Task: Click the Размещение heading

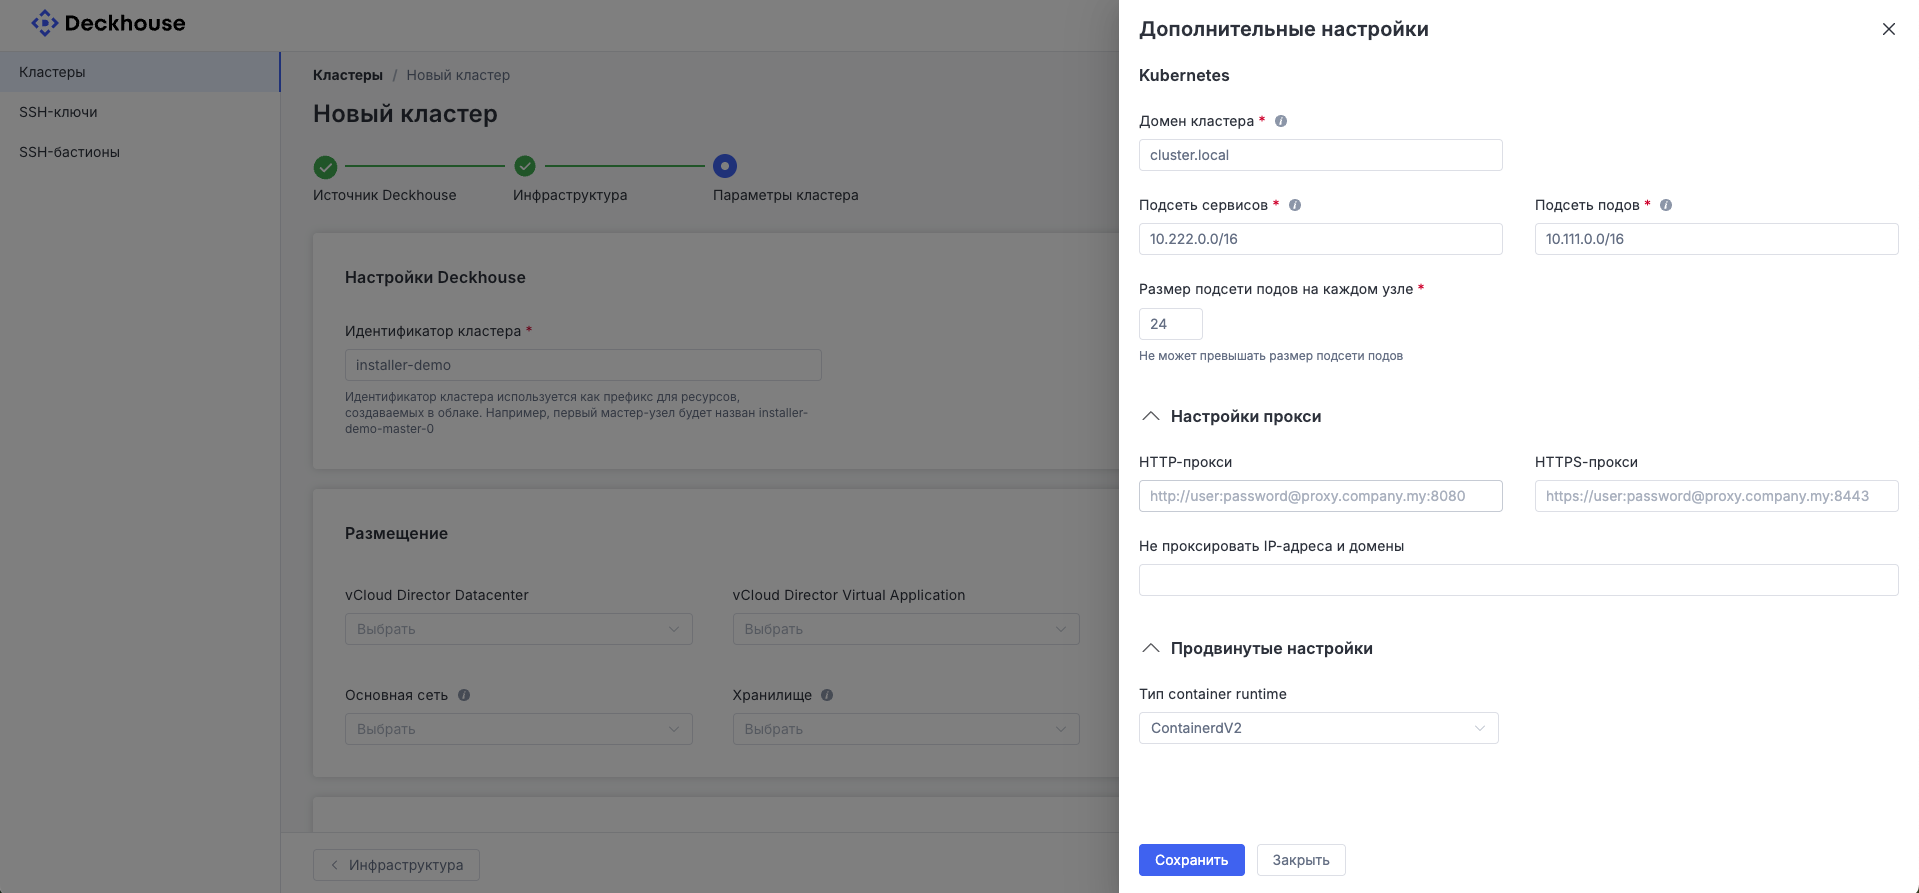Action: tap(396, 533)
